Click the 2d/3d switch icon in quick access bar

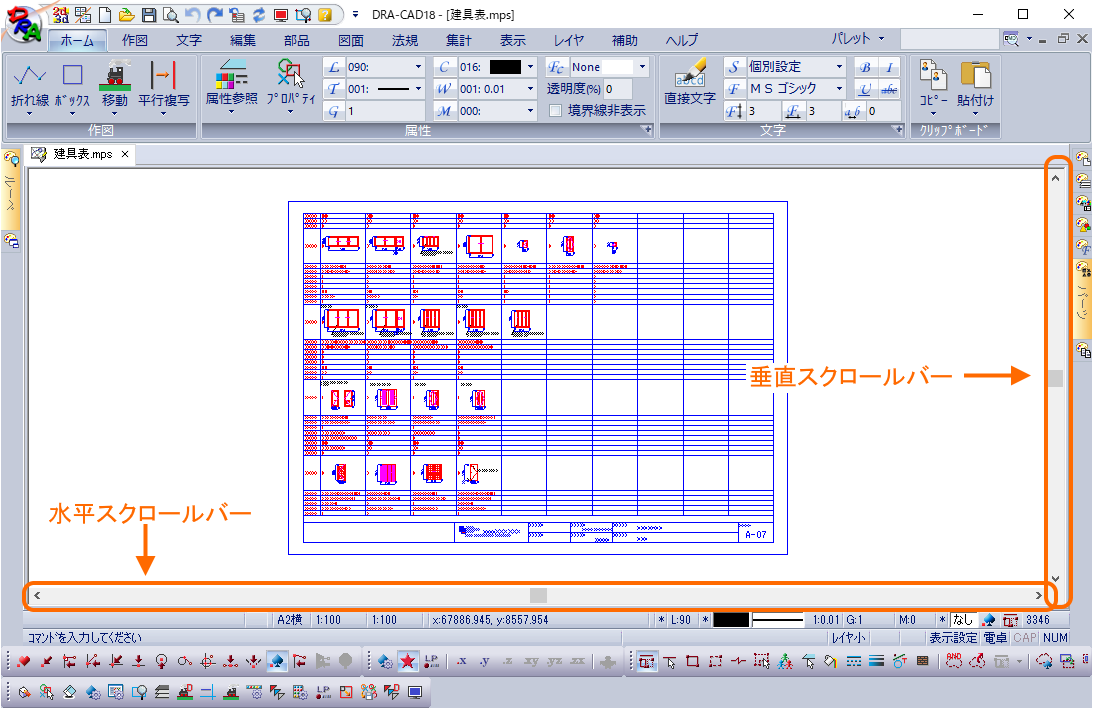[61, 15]
